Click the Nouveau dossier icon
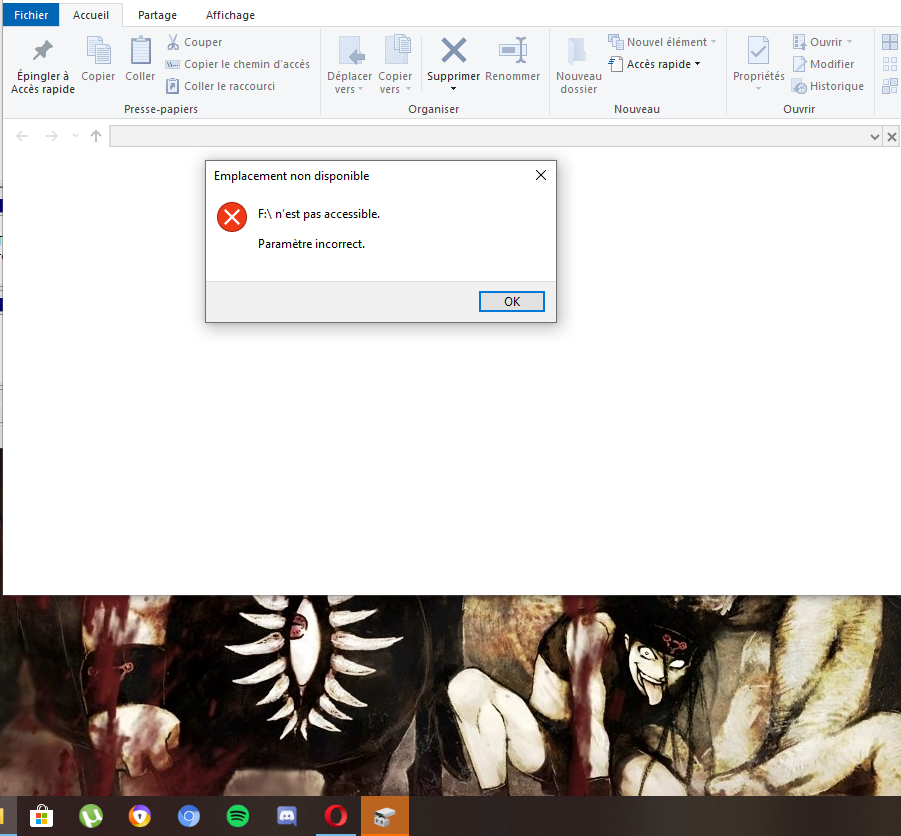 [578, 51]
